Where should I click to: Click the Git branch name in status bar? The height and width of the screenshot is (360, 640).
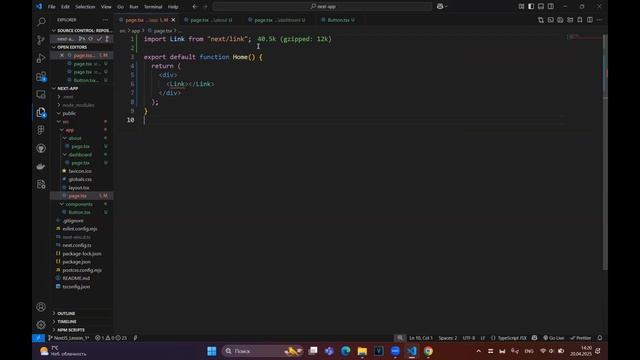click(69, 338)
